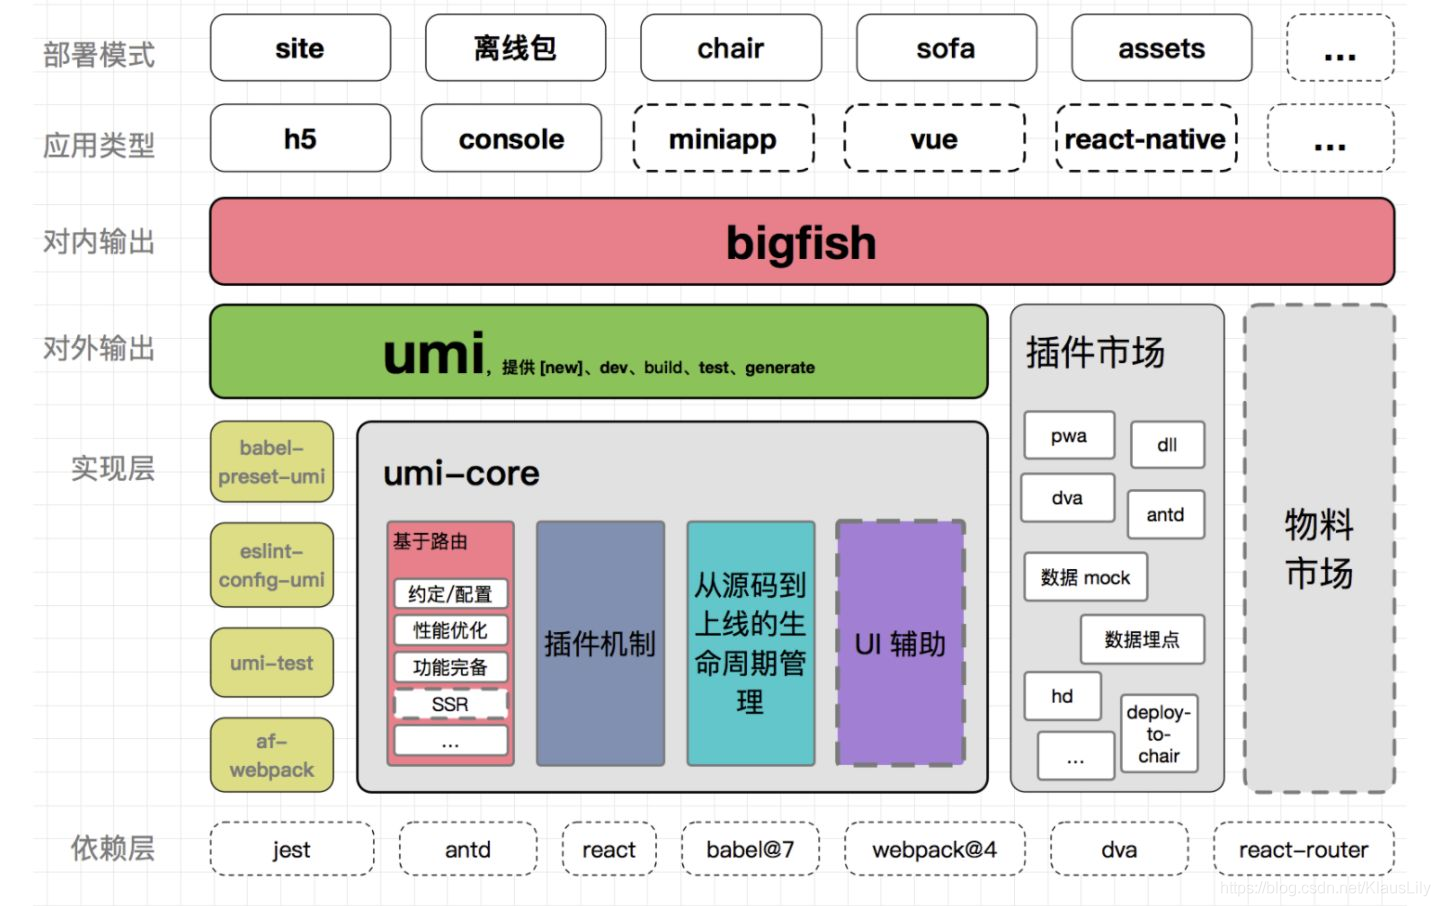Select the purple UI 辅助 block
Viewport: 1440px width, 906px height.
pos(901,643)
